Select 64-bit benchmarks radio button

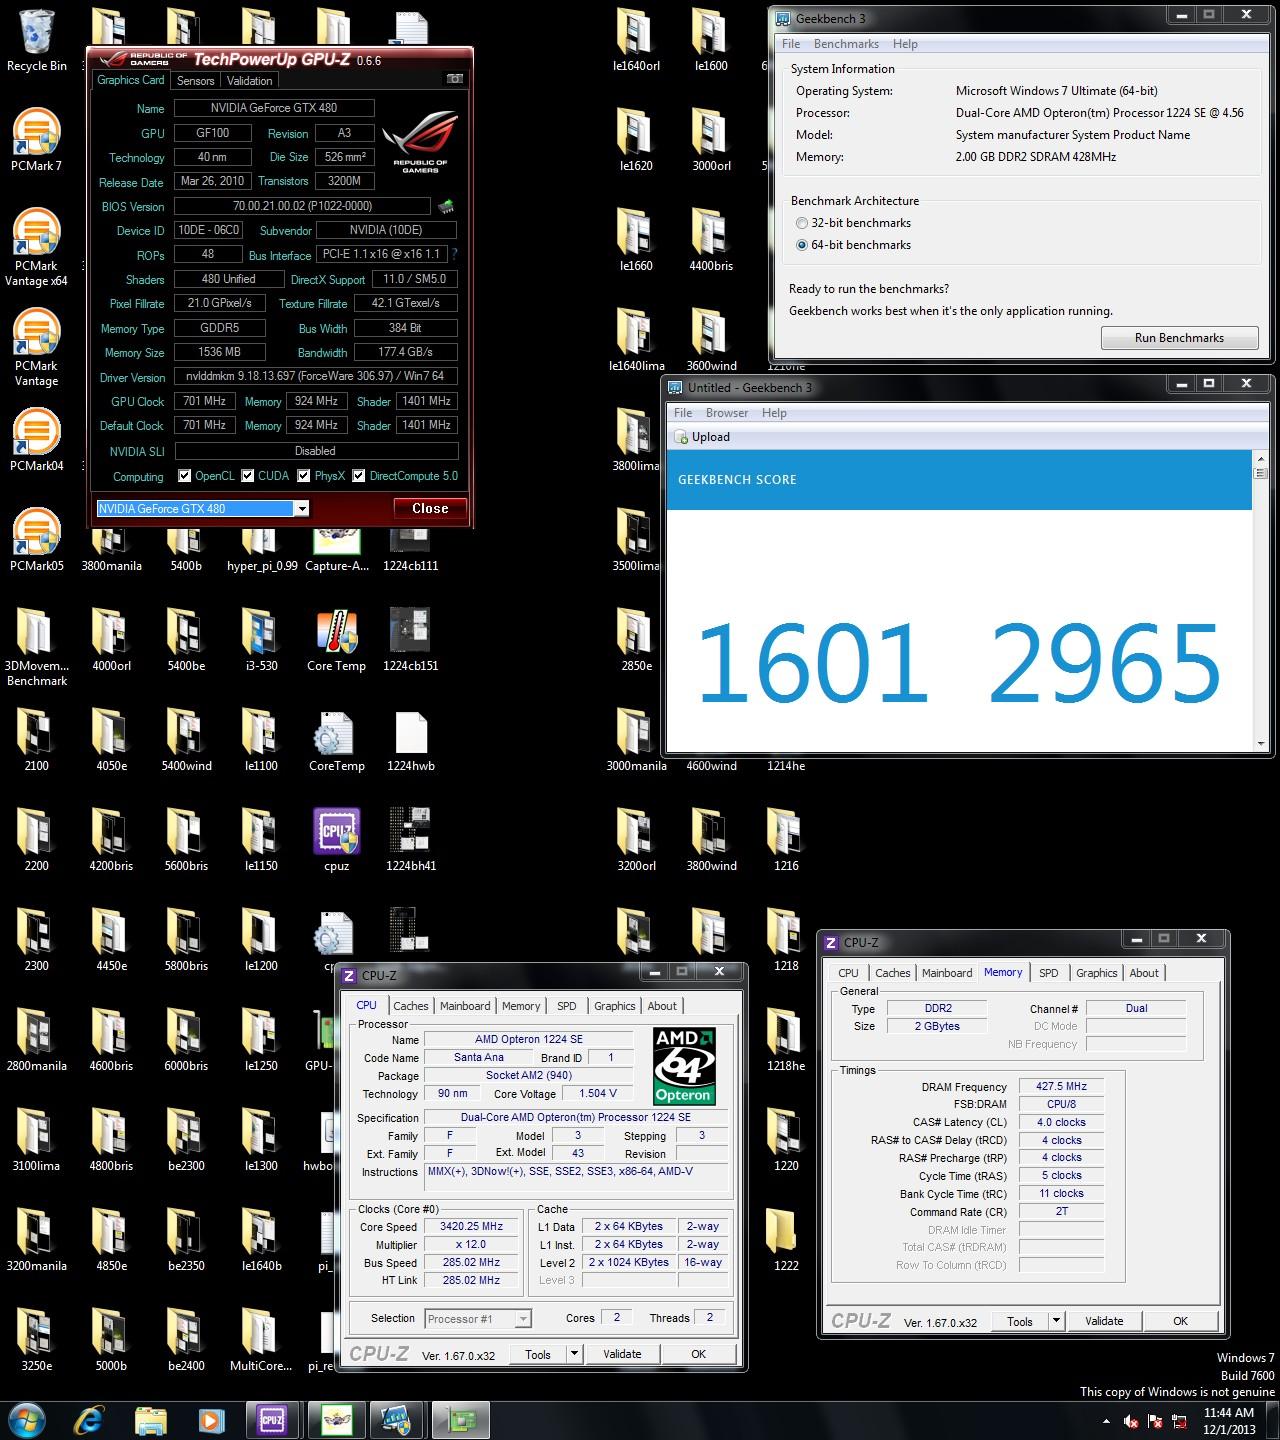[x=802, y=245]
